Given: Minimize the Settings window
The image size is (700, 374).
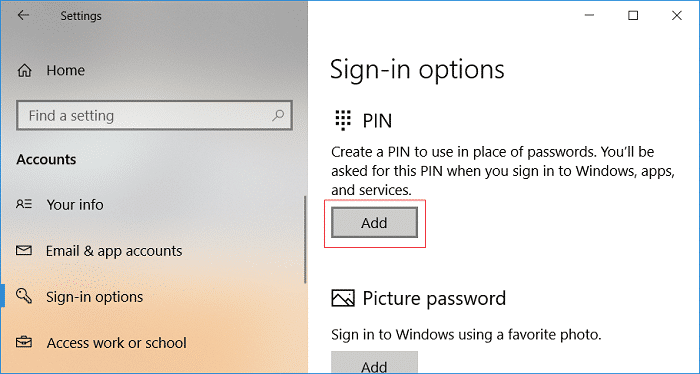Looking at the screenshot, I should pyautogui.click(x=589, y=16).
